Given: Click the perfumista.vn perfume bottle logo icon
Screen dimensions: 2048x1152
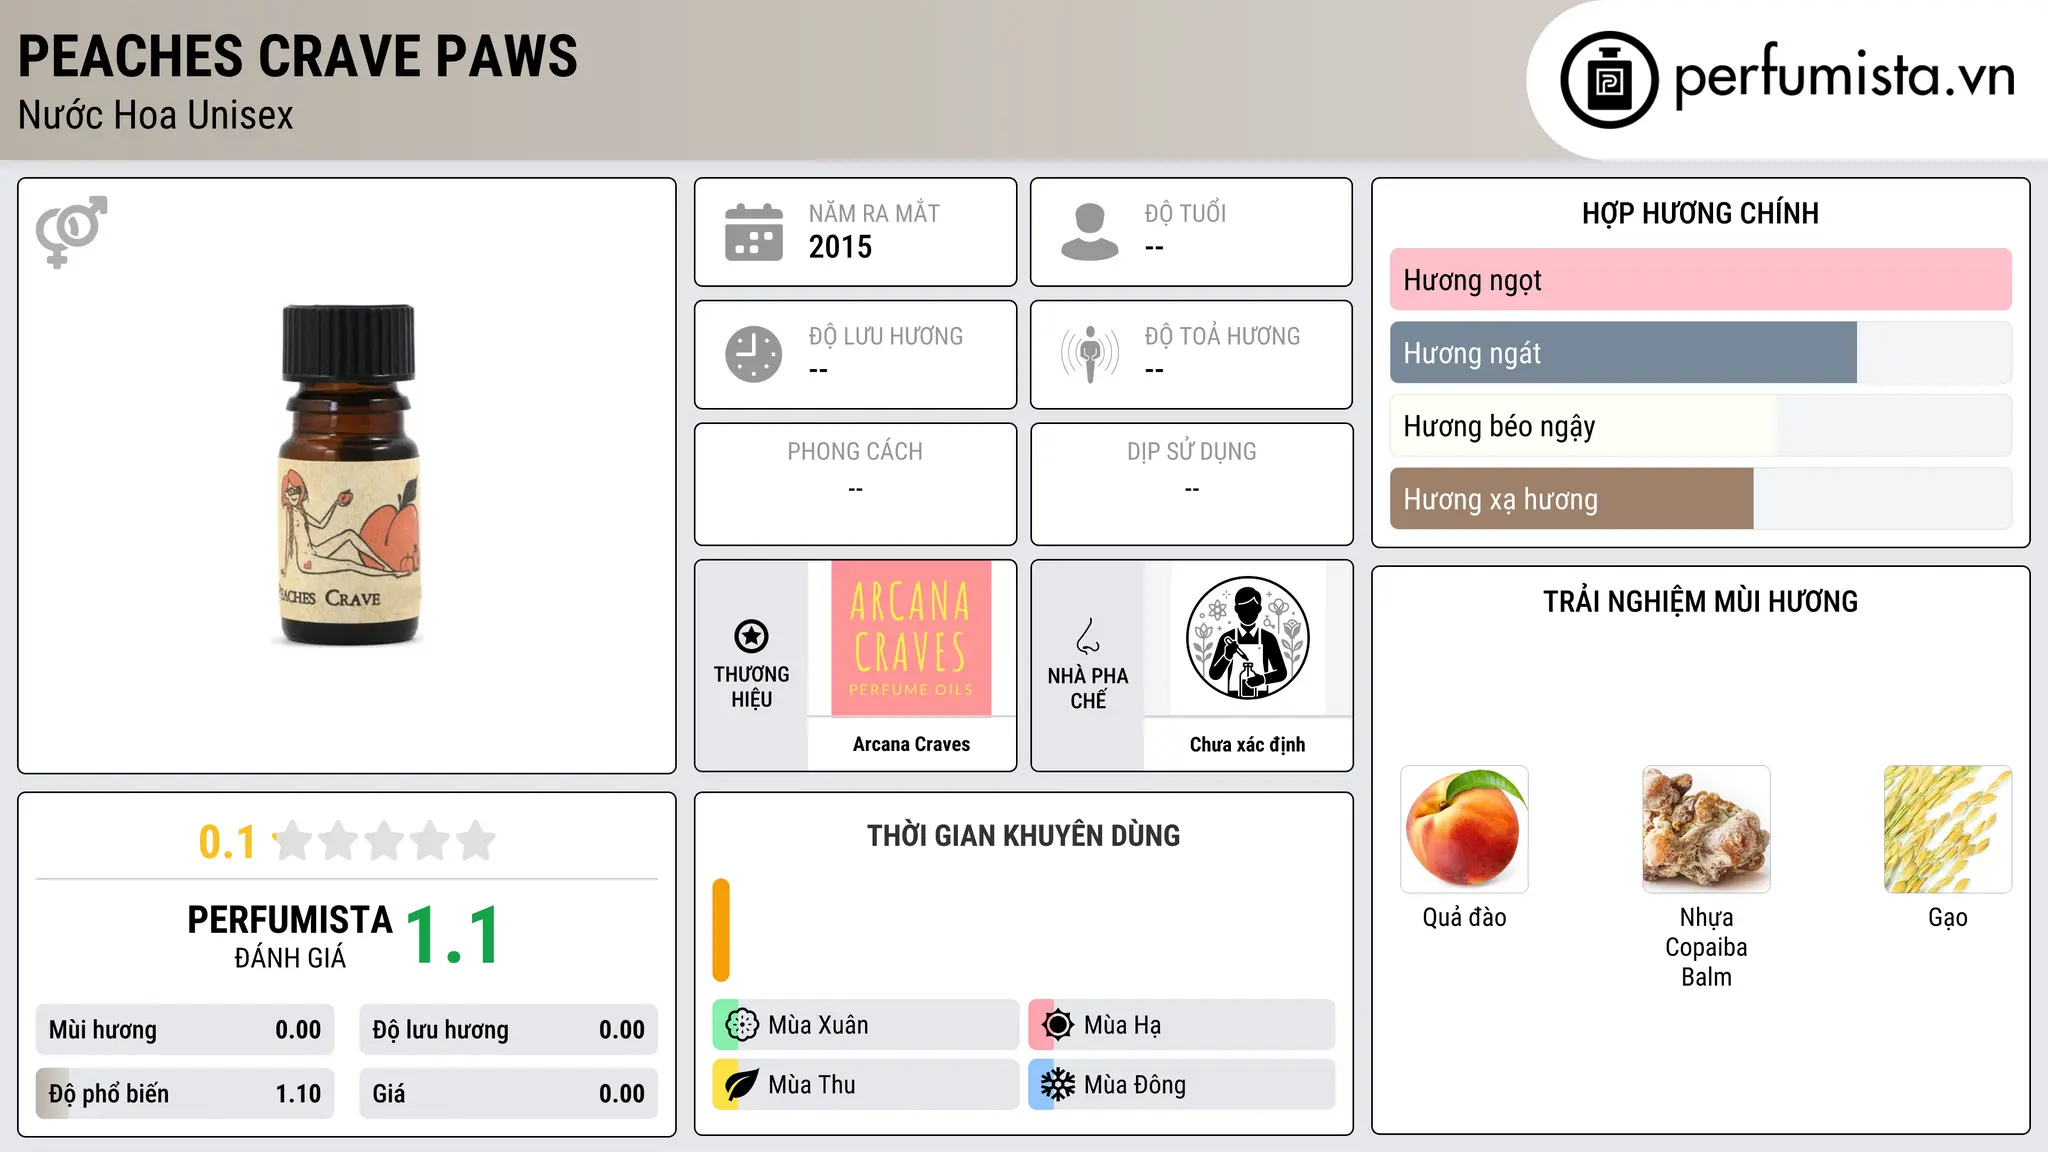Looking at the screenshot, I should pos(1609,80).
